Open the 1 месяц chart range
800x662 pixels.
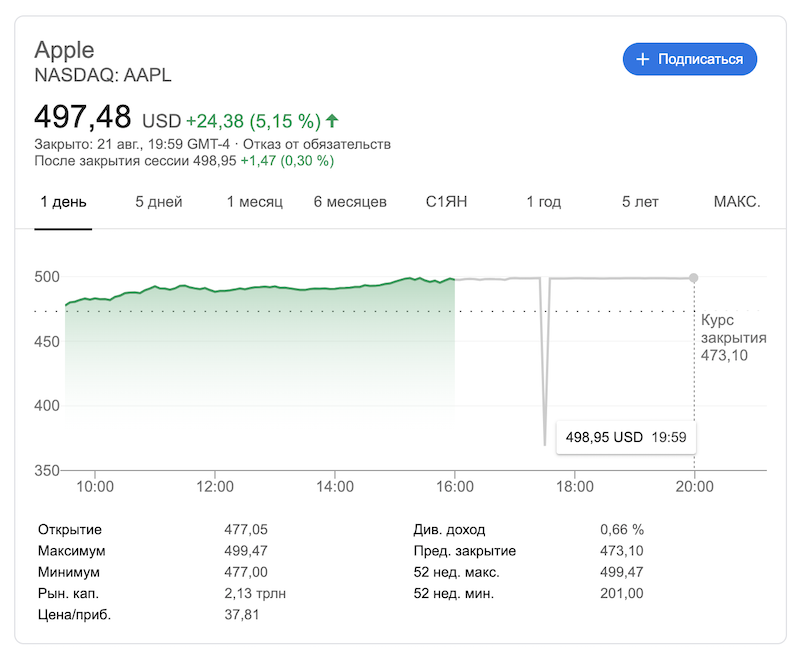[x=255, y=202]
